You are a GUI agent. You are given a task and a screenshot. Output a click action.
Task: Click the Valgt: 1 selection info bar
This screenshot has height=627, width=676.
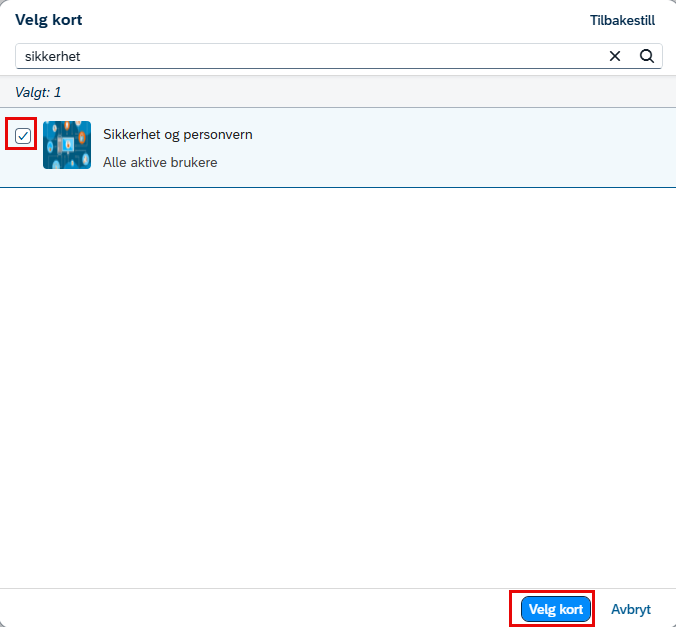[338, 92]
